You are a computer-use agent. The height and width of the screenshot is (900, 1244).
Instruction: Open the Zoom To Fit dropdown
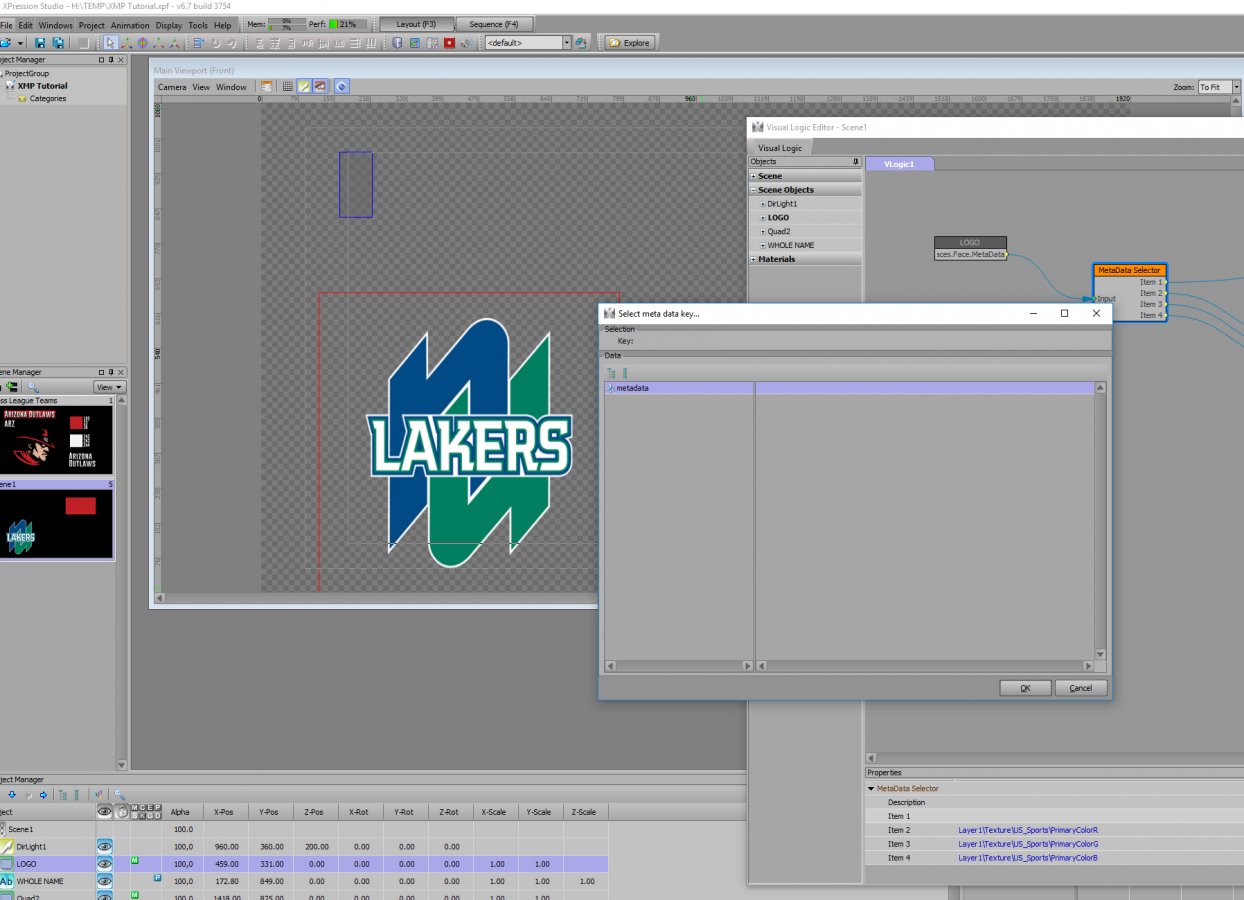tap(1237, 87)
